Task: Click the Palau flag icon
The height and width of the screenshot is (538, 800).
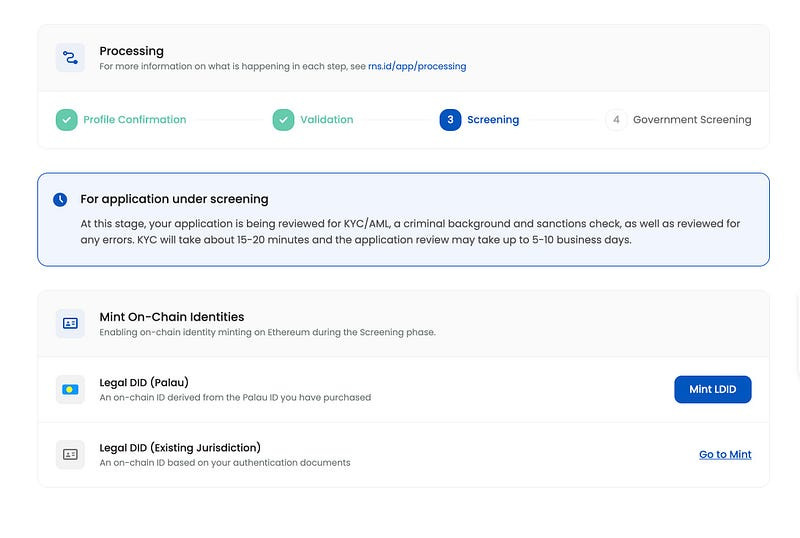Action: click(70, 389)
